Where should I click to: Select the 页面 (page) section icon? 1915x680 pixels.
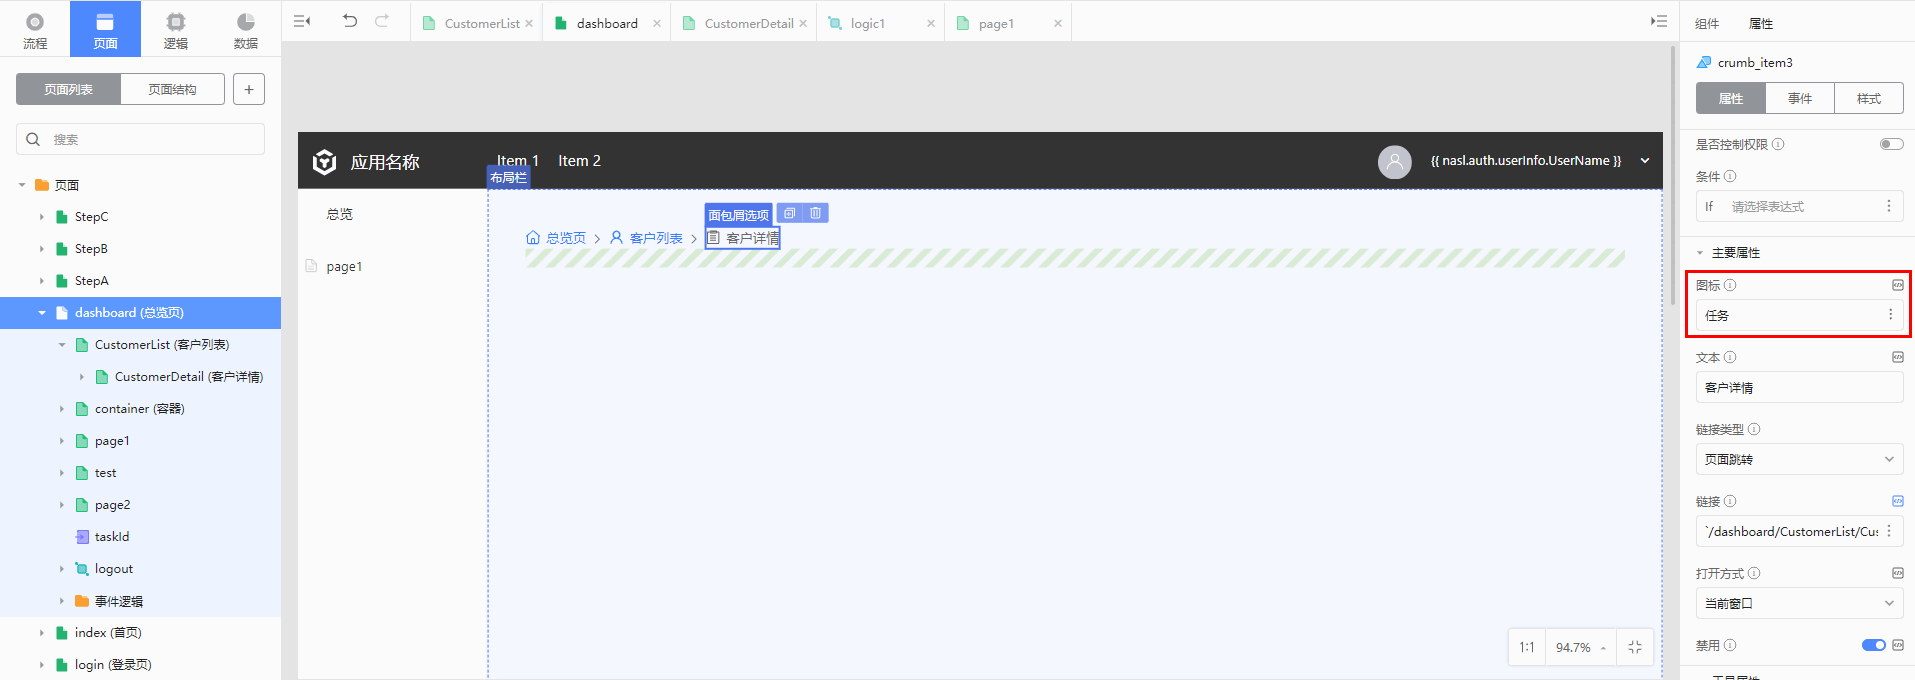click(x=105, y=30)
